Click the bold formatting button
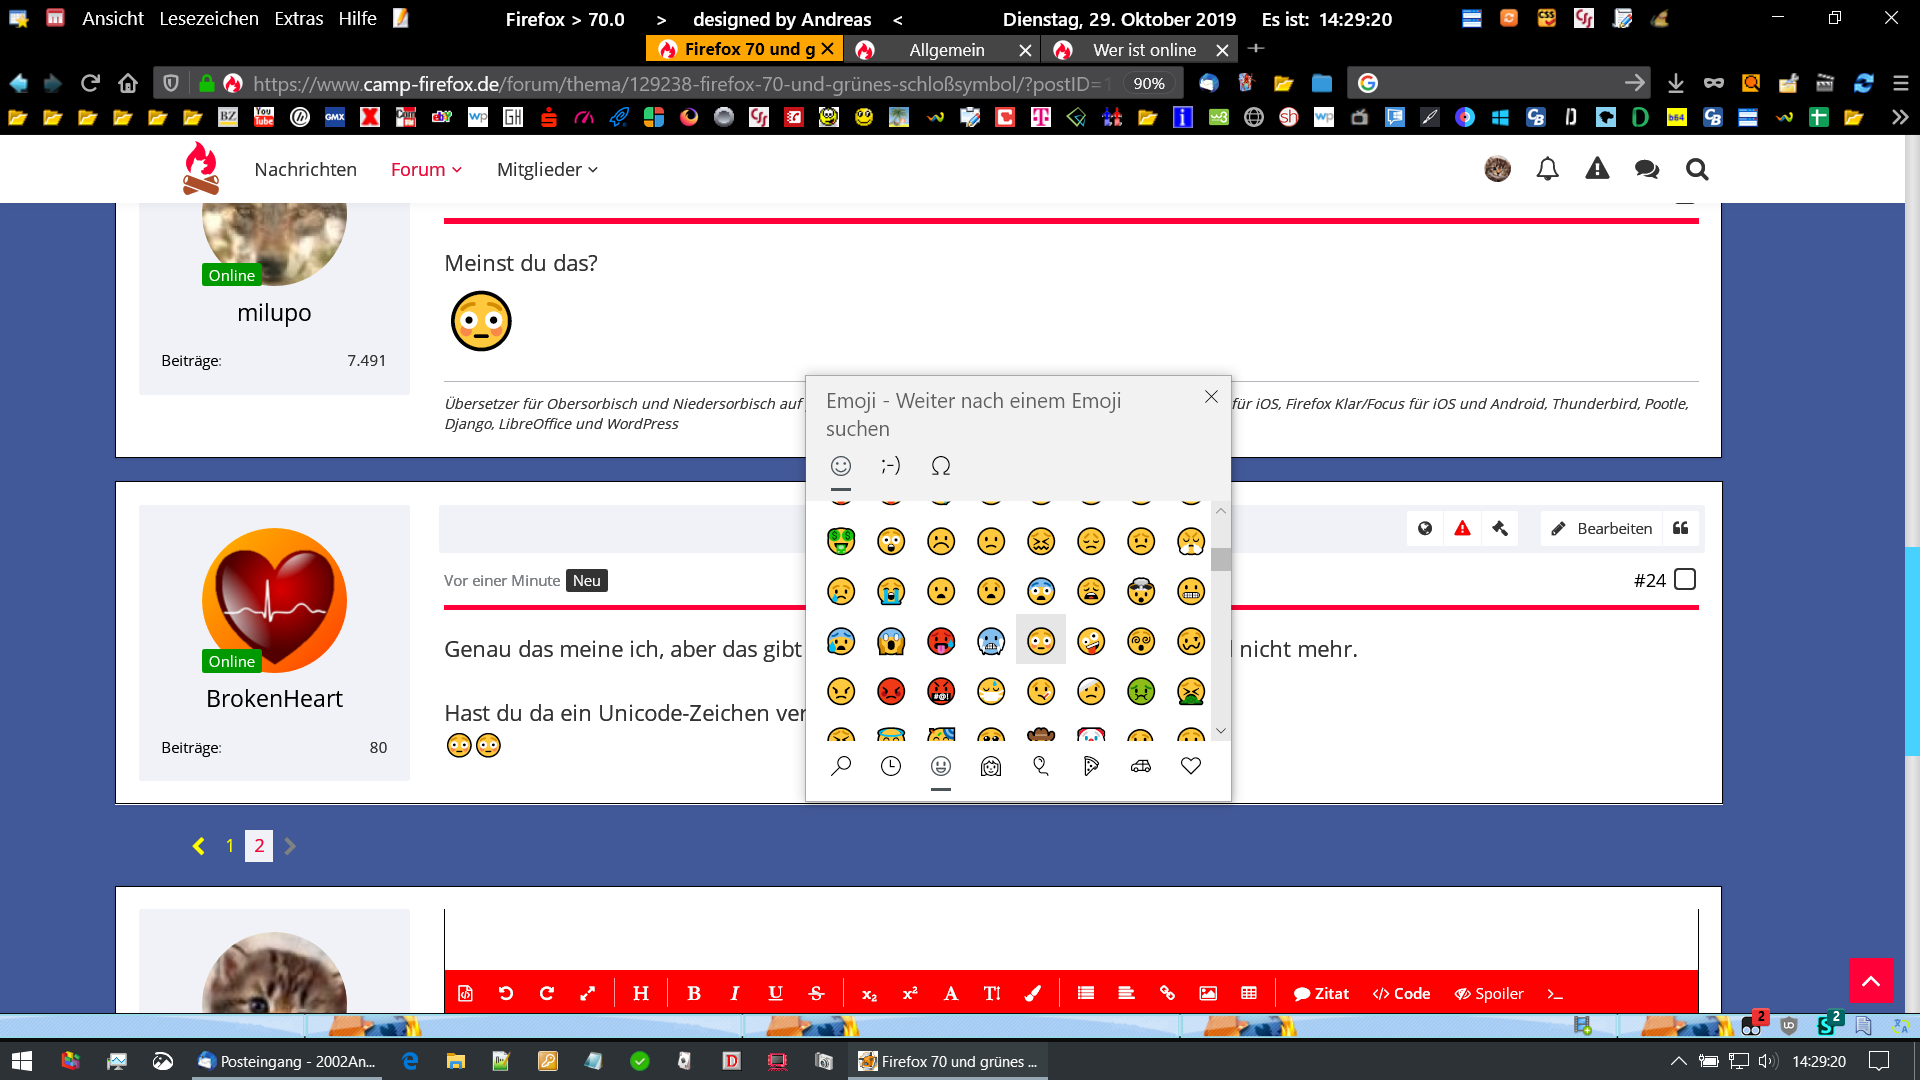1920x1080 pixels. coord(694,993)
